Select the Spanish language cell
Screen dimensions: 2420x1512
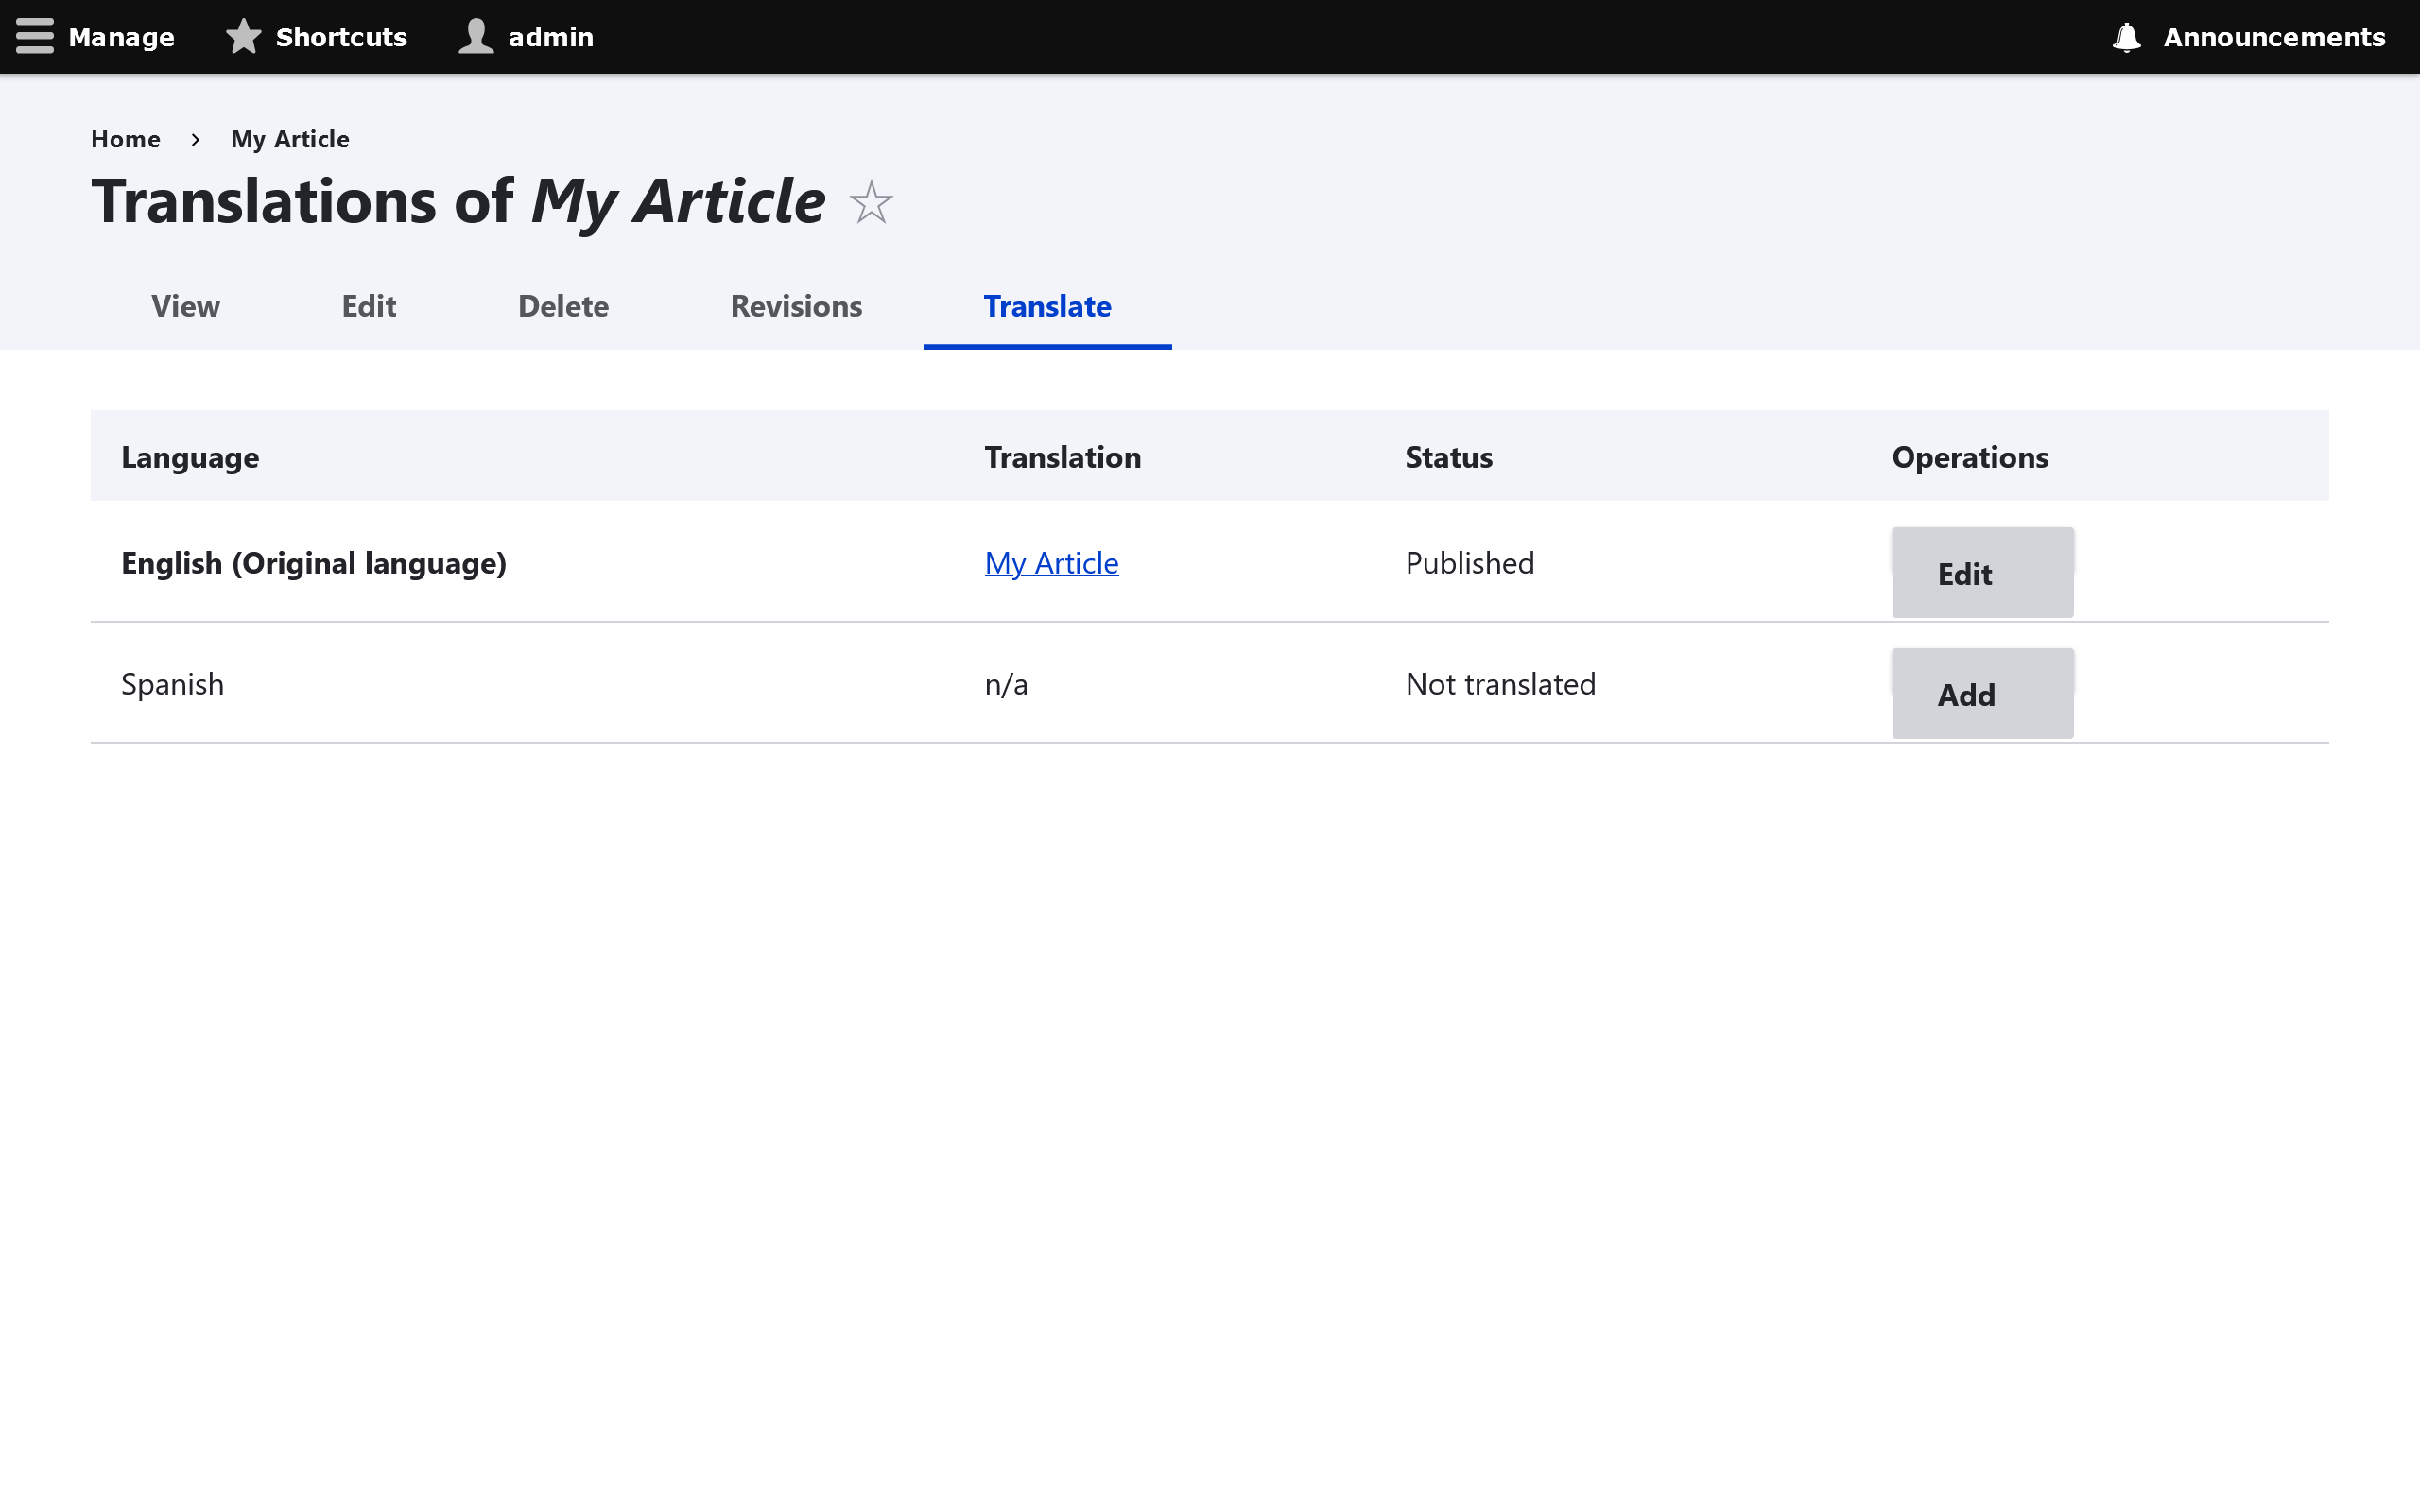click(172, 684)
